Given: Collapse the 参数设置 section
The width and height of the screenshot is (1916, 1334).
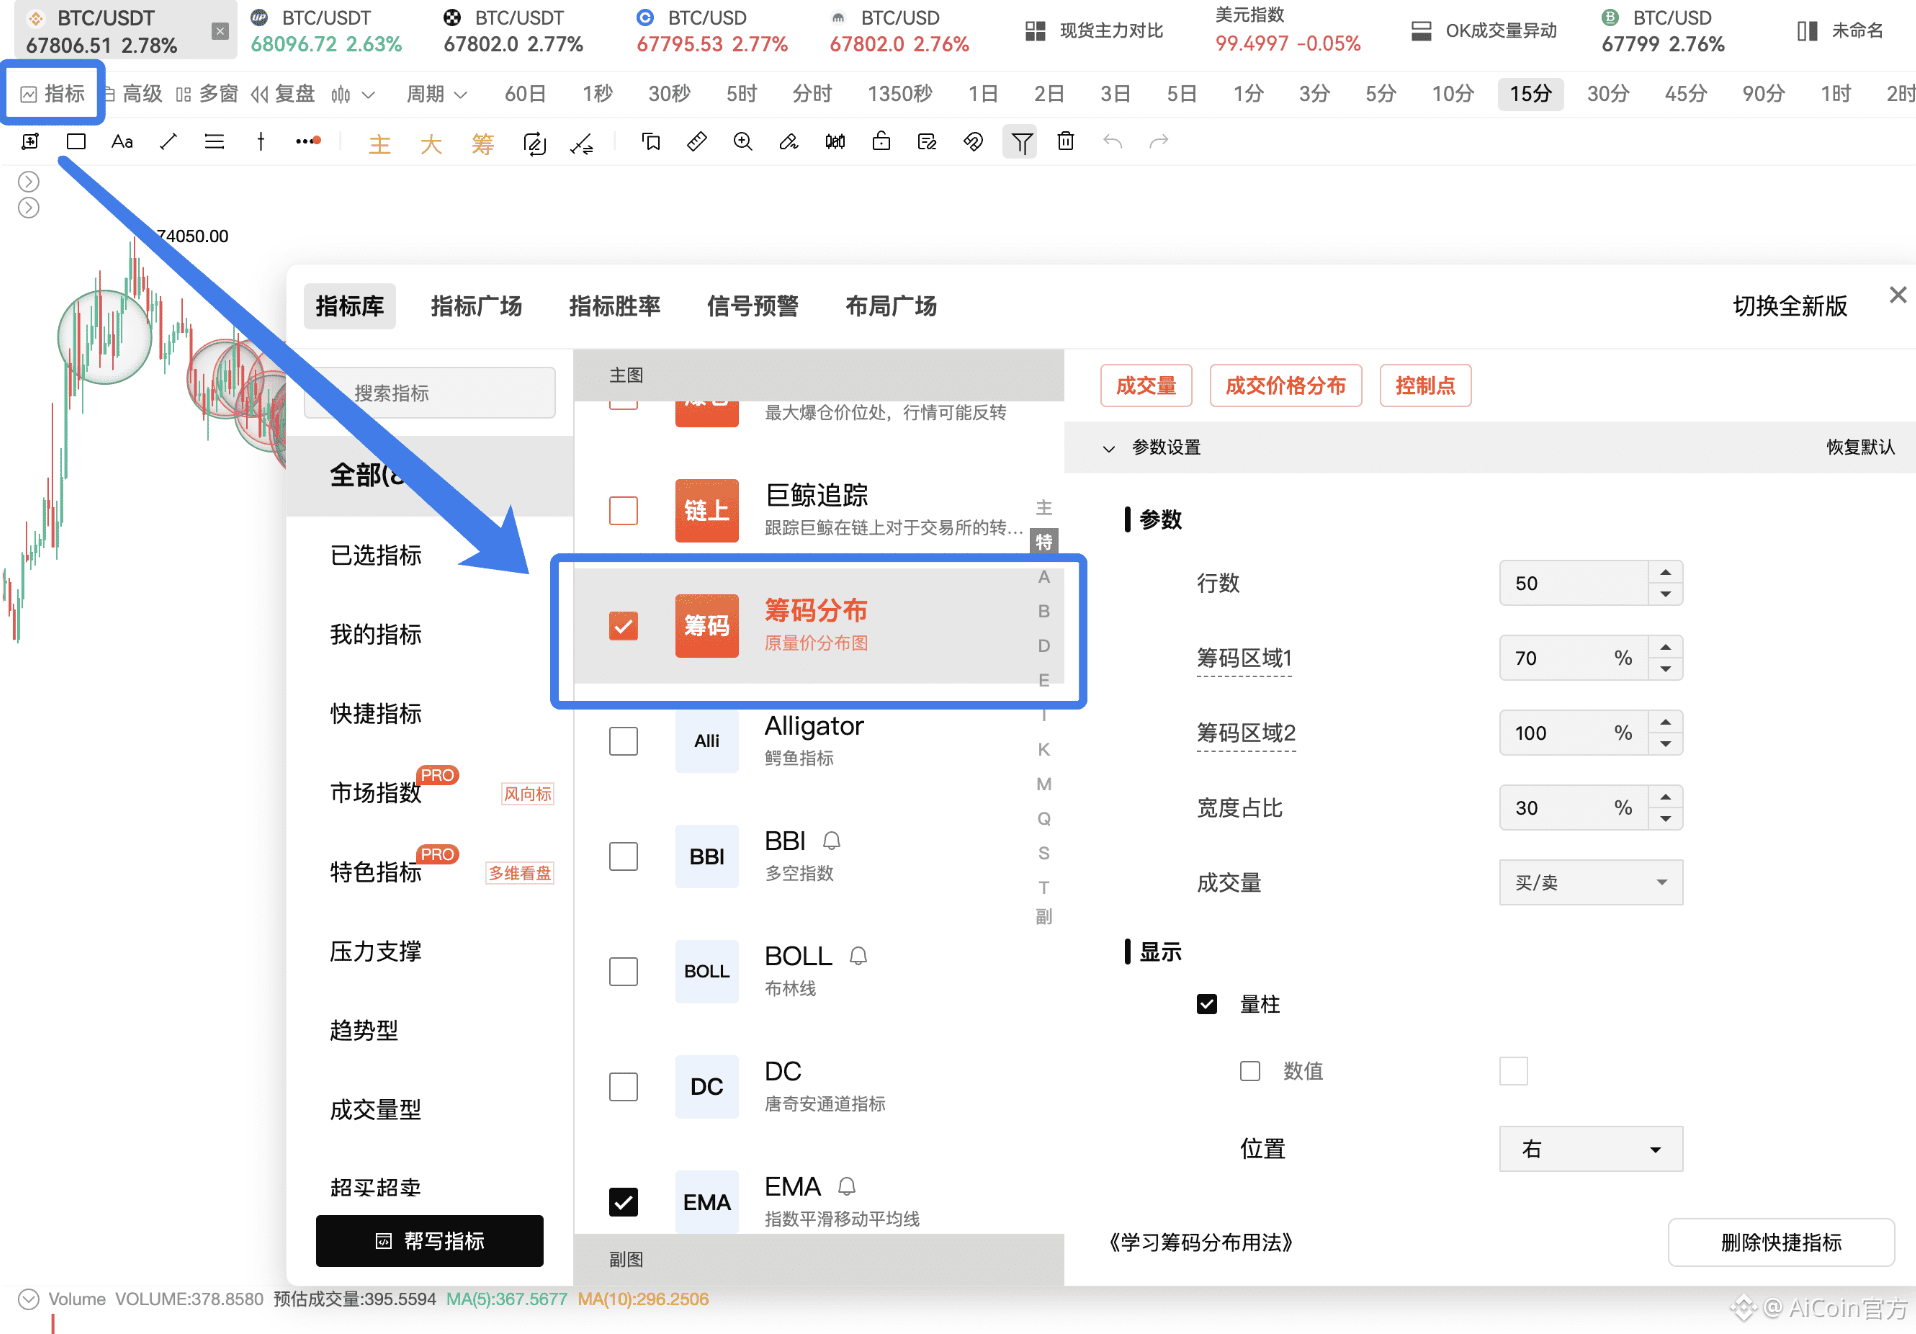Looking at the screenshot, I should (1108, 448).
